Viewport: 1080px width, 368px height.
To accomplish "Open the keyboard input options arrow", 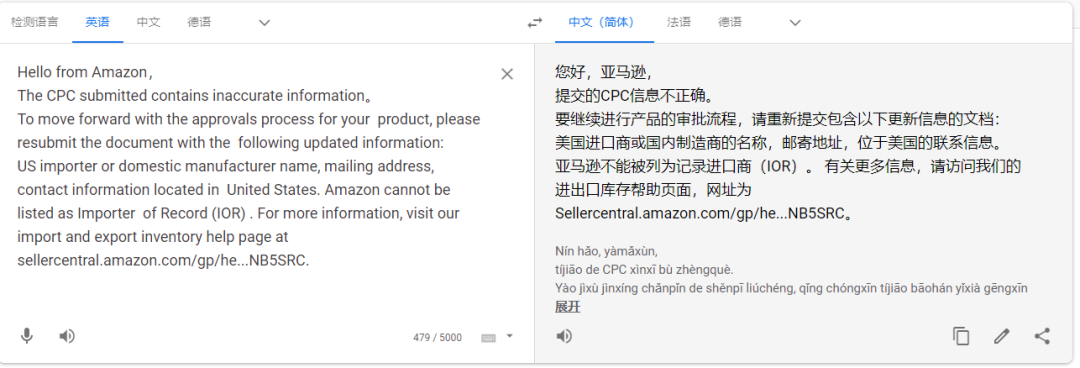I will click(510, 336).
